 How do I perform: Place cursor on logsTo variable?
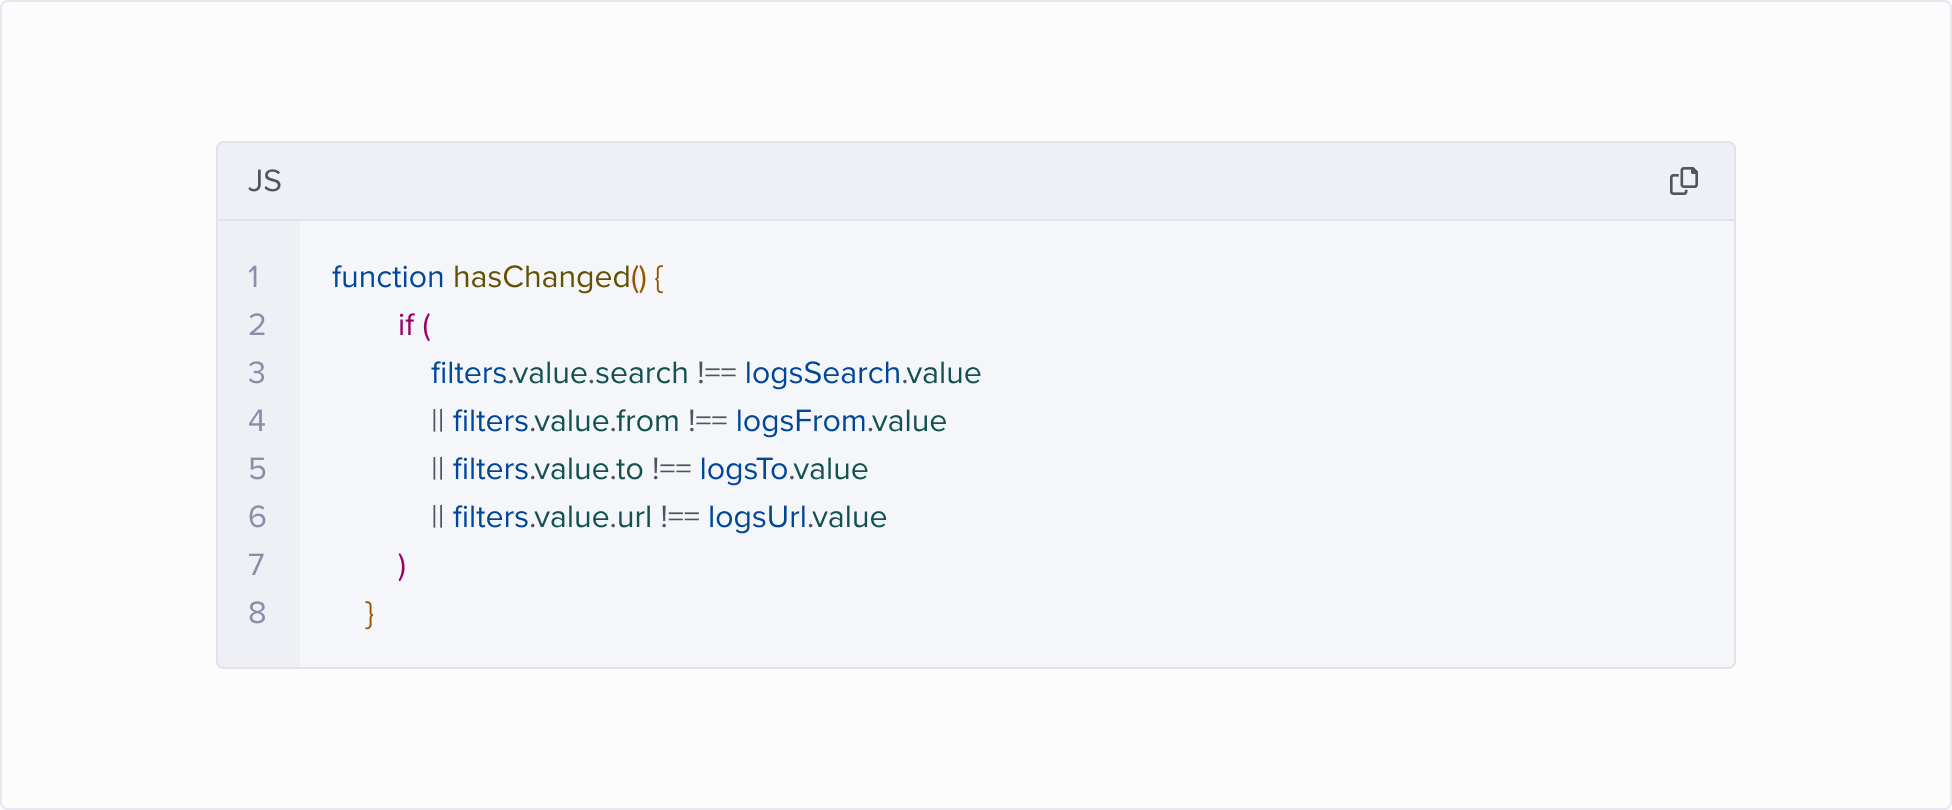click(744, 469)
